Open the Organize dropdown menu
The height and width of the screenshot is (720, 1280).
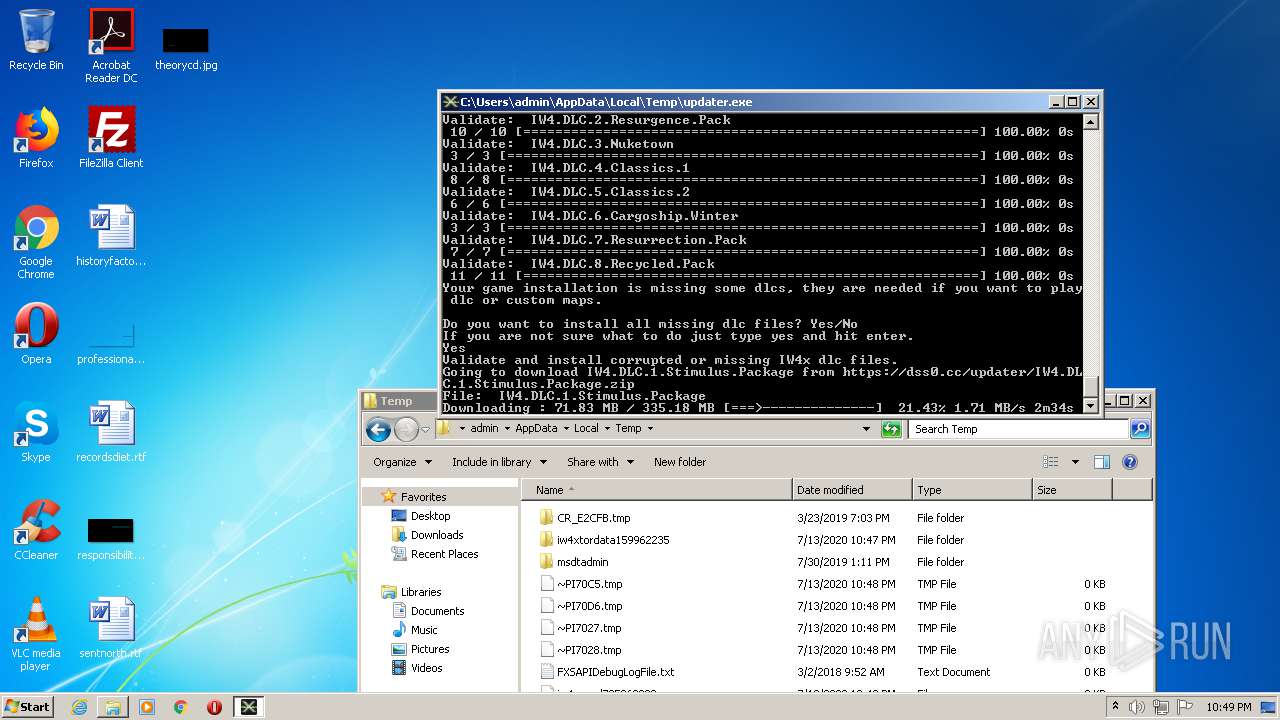pos(402,462)
